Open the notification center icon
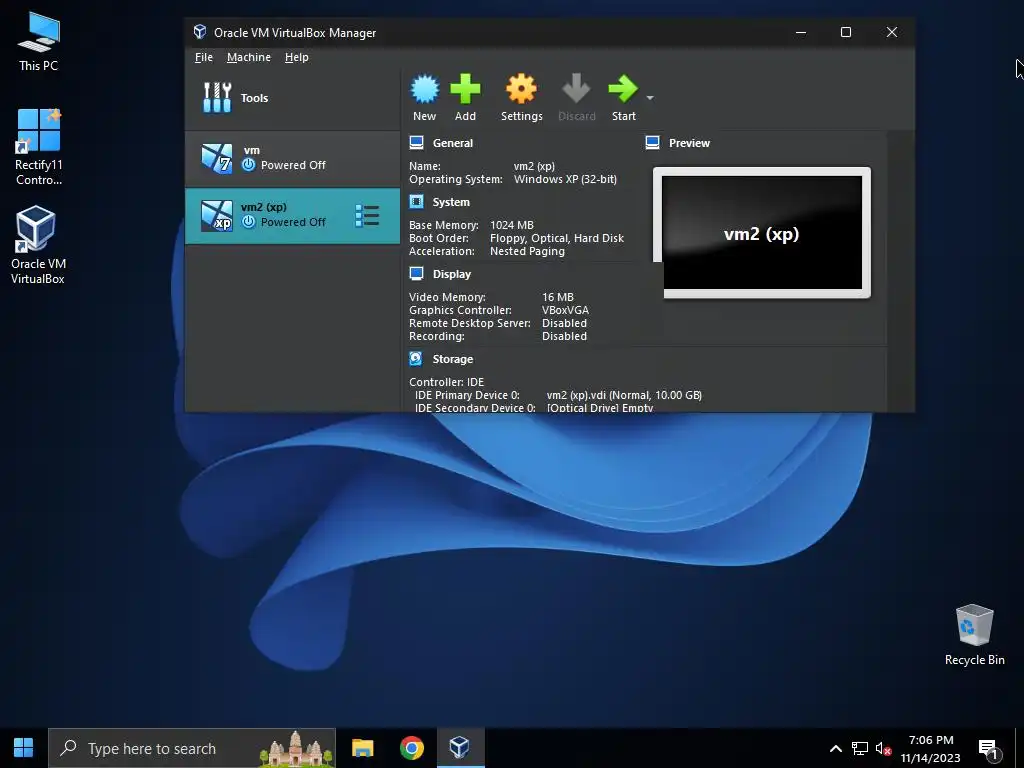Viewport: 1024px width, 768px height. click(989, 748)
